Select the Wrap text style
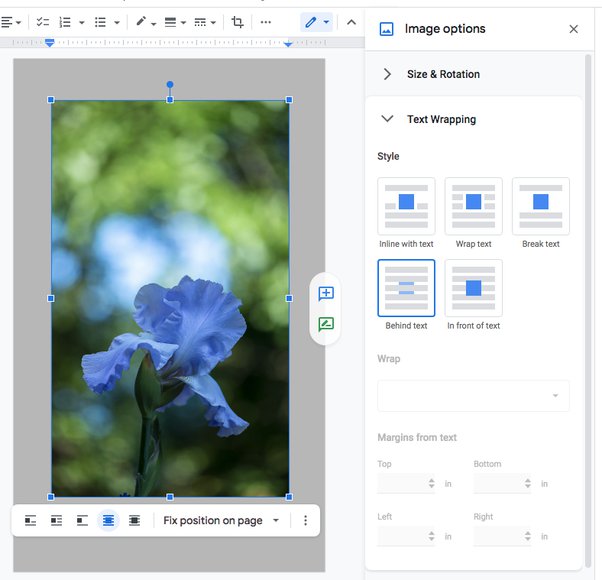This screenshot has height=580, width=602. pos(473,206)
